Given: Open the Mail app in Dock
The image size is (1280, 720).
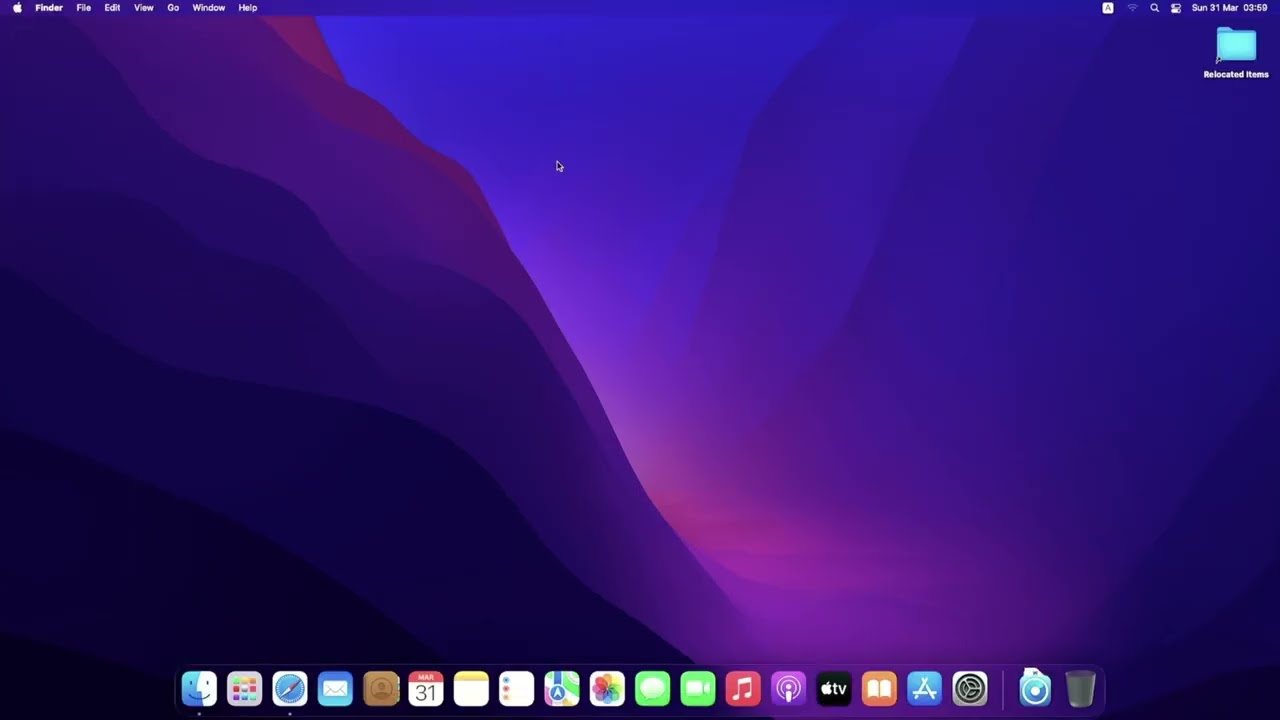Looking at the screenshot, I should click(x=335, y=688).
